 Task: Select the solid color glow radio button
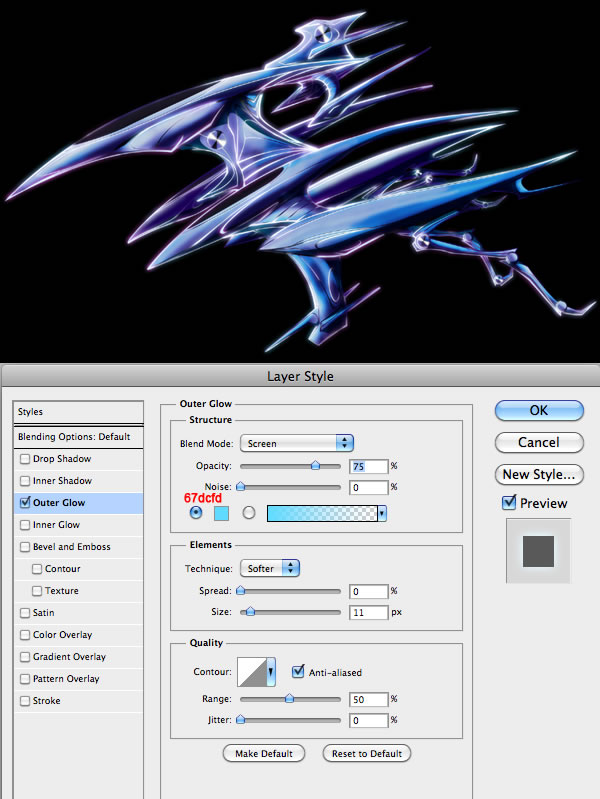(196, 512)
